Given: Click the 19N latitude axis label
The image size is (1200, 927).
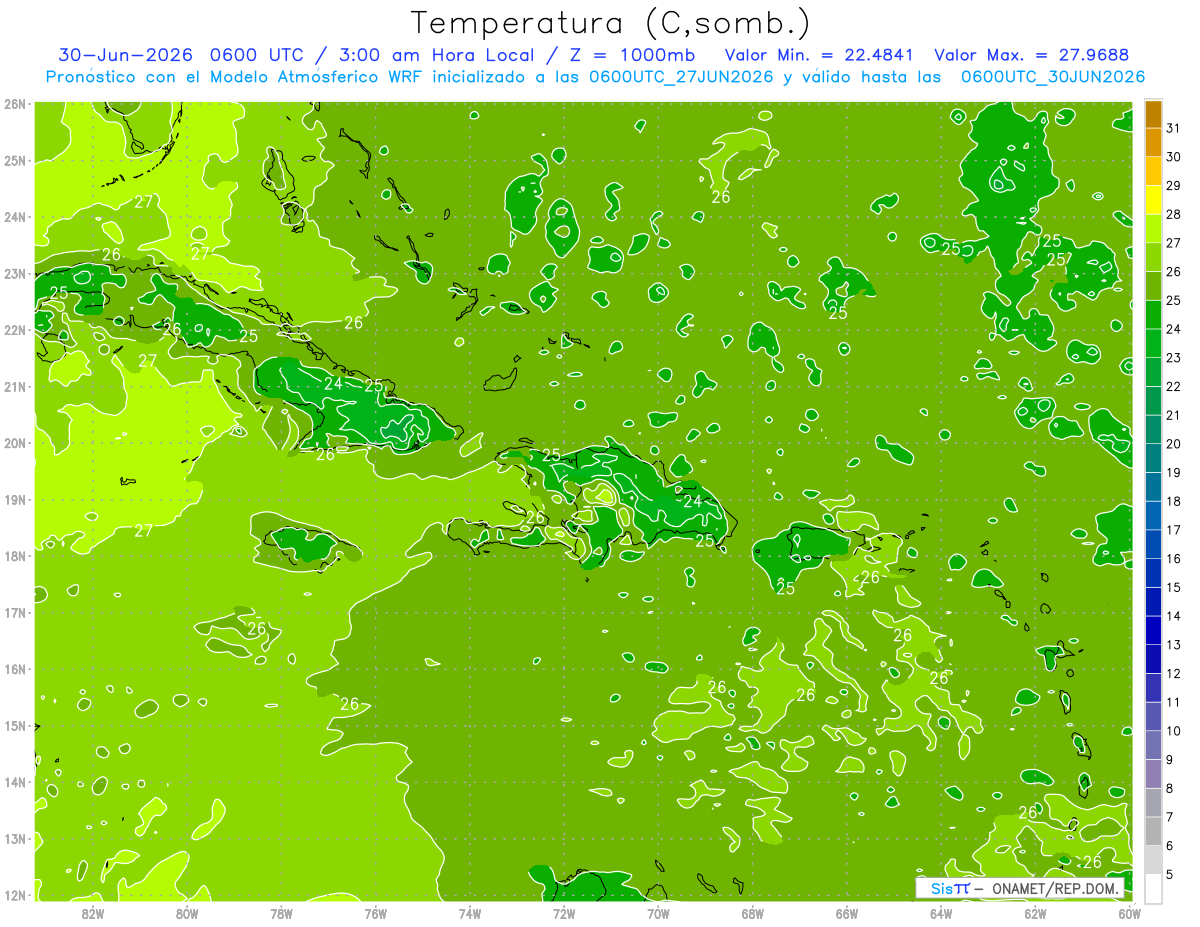Looking at the screenshot, I should (x=15, y=500).
